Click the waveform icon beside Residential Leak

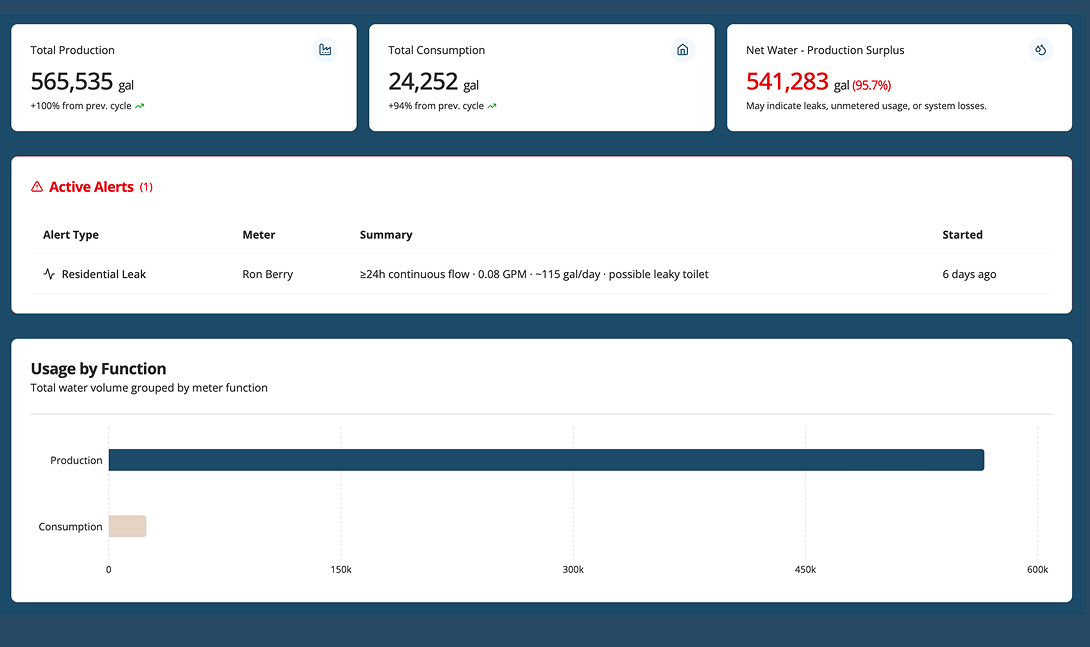48,273
